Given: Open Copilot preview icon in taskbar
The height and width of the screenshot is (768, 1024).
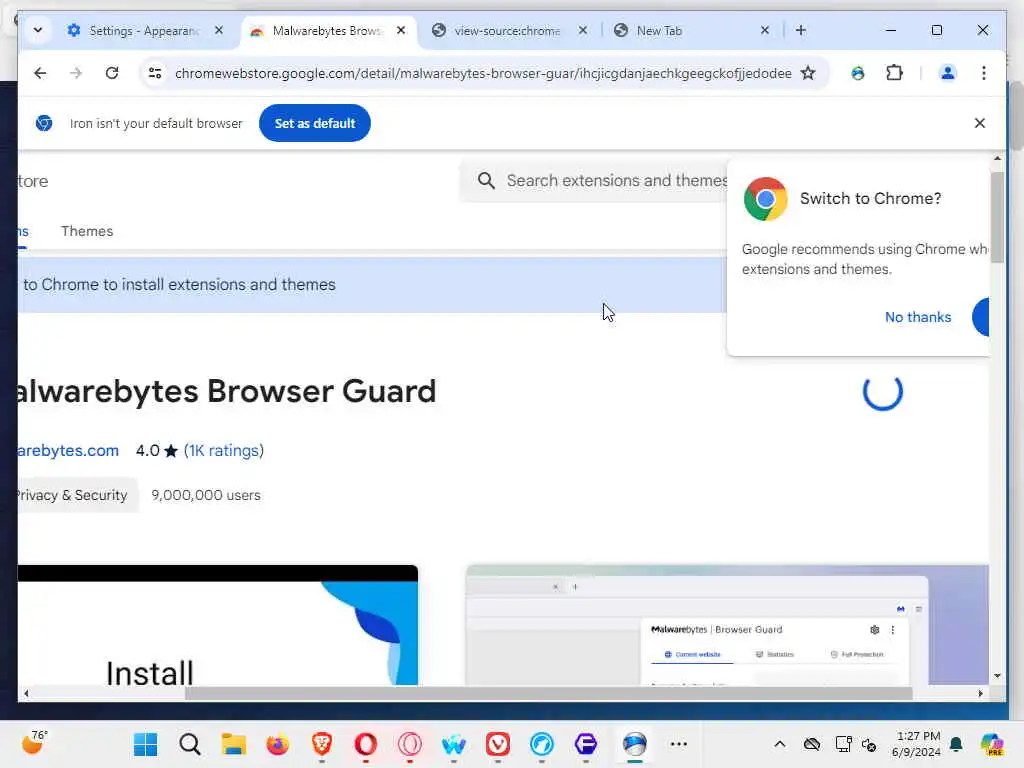Looking at the screenshot, I should pyautogui.click(x=992, y=744).
